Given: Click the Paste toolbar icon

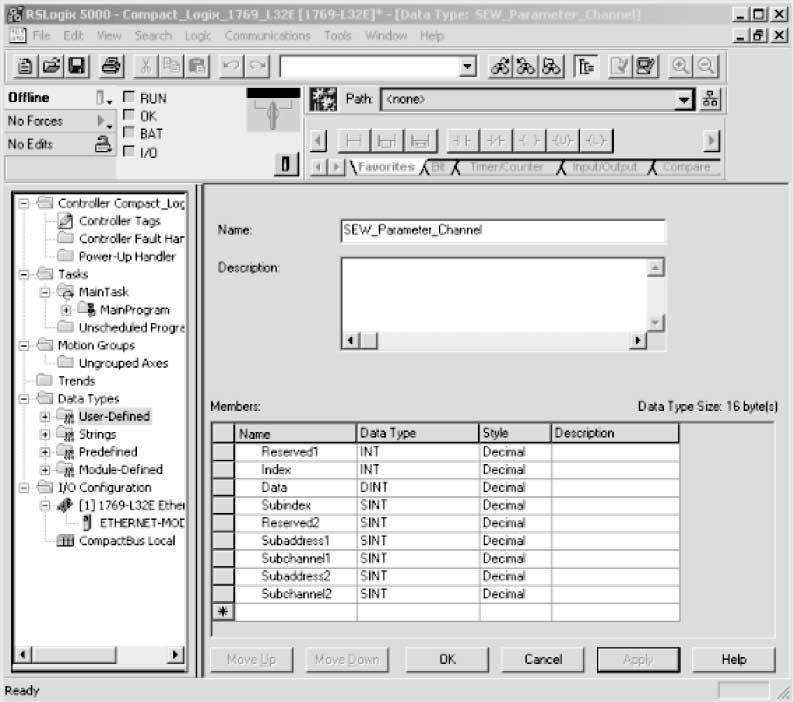Looking at the screenshot, I should click(197, 66).
